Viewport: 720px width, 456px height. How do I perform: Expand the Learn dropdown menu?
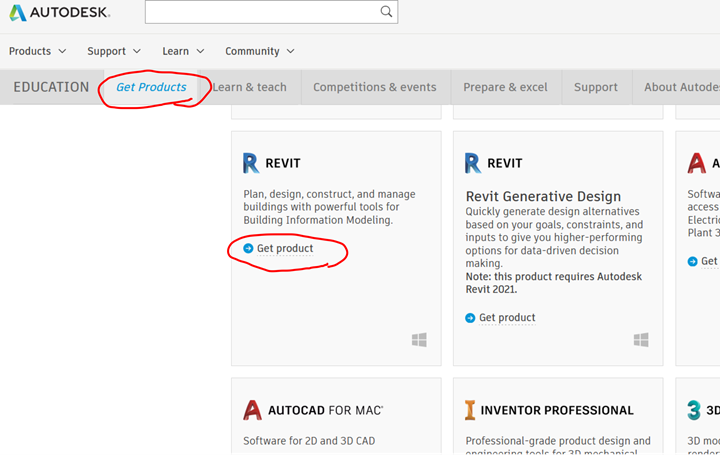(183, 51)
